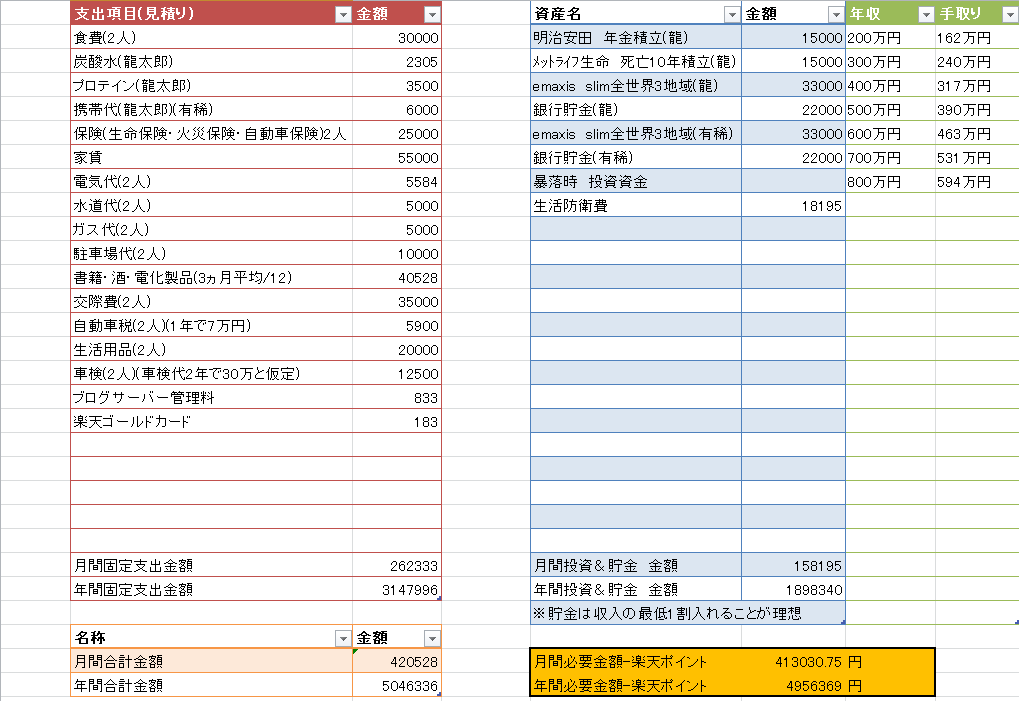
Task: Click the 55000 rent amount
Action: point(397,158)
